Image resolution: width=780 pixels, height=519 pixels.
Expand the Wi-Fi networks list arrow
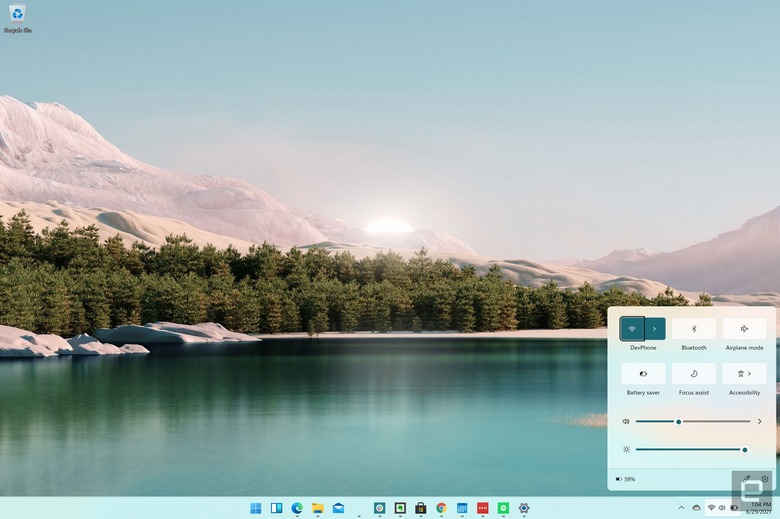(655, 329)
